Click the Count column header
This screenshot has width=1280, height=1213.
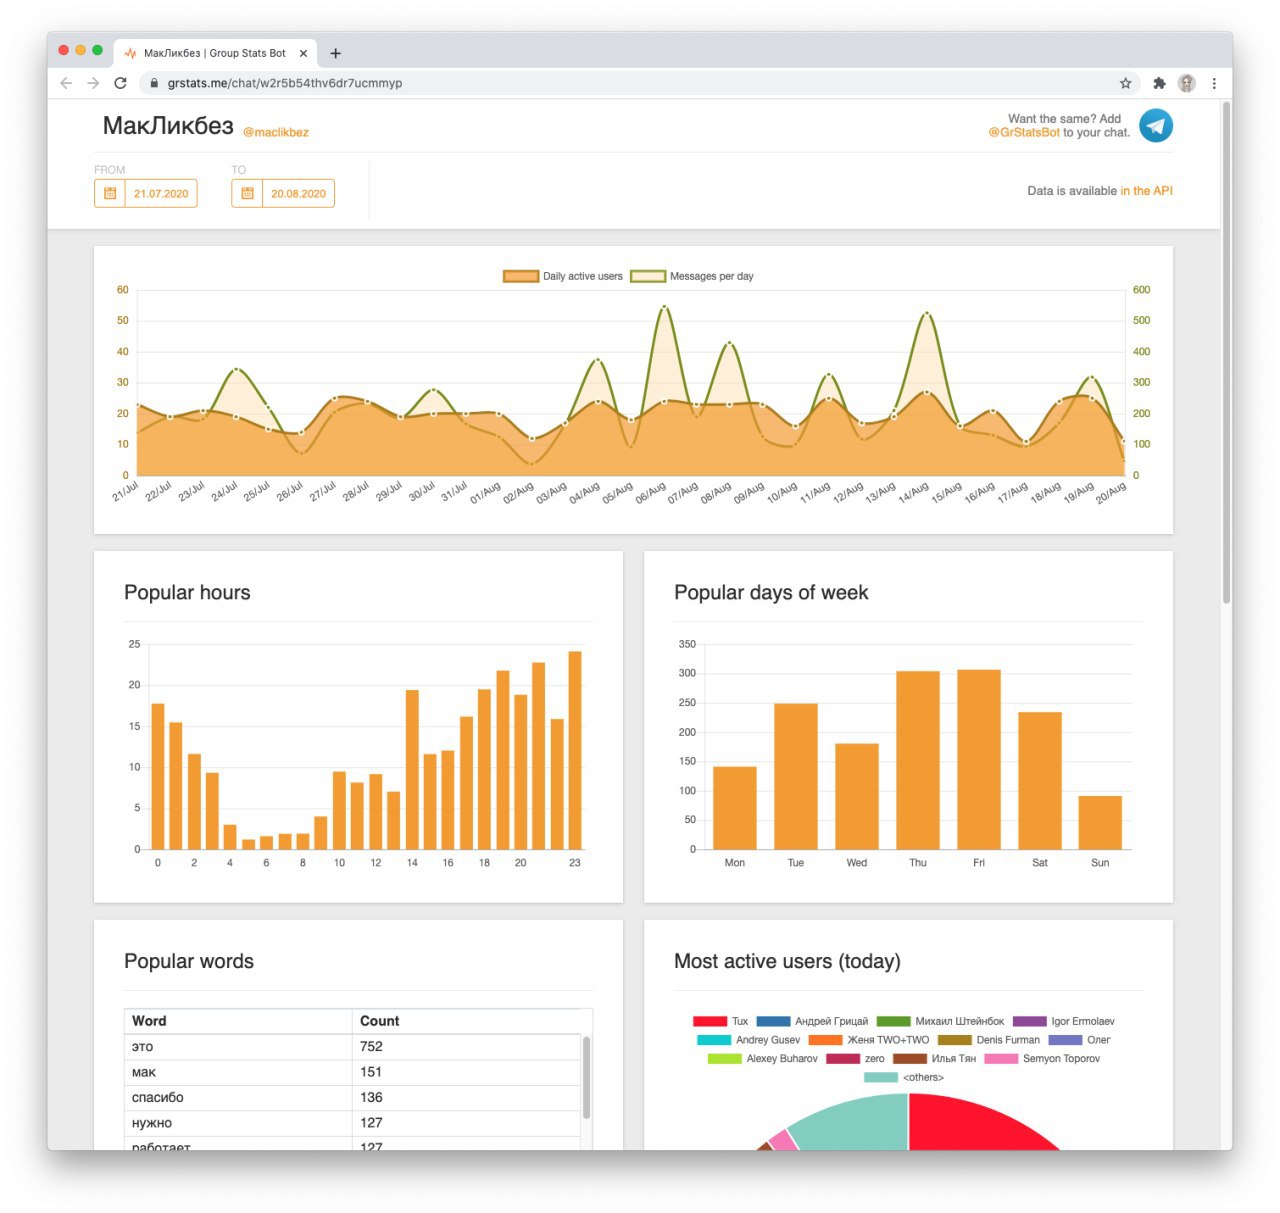pos(466,1021)
